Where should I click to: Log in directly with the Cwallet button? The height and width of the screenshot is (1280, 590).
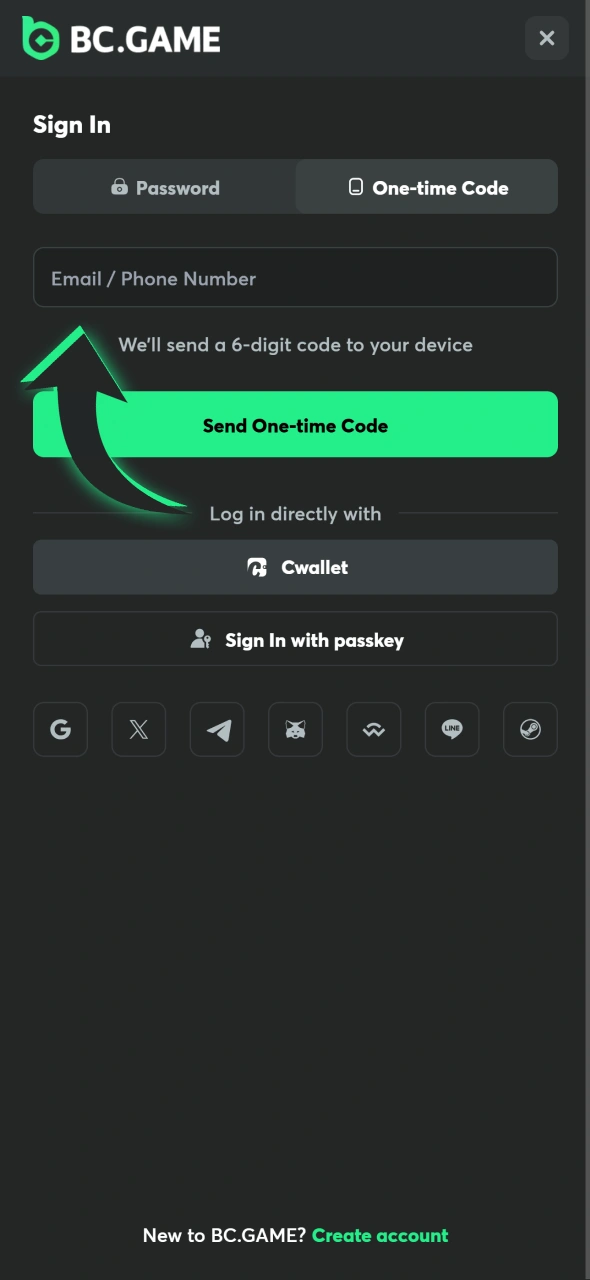point(295,567)
